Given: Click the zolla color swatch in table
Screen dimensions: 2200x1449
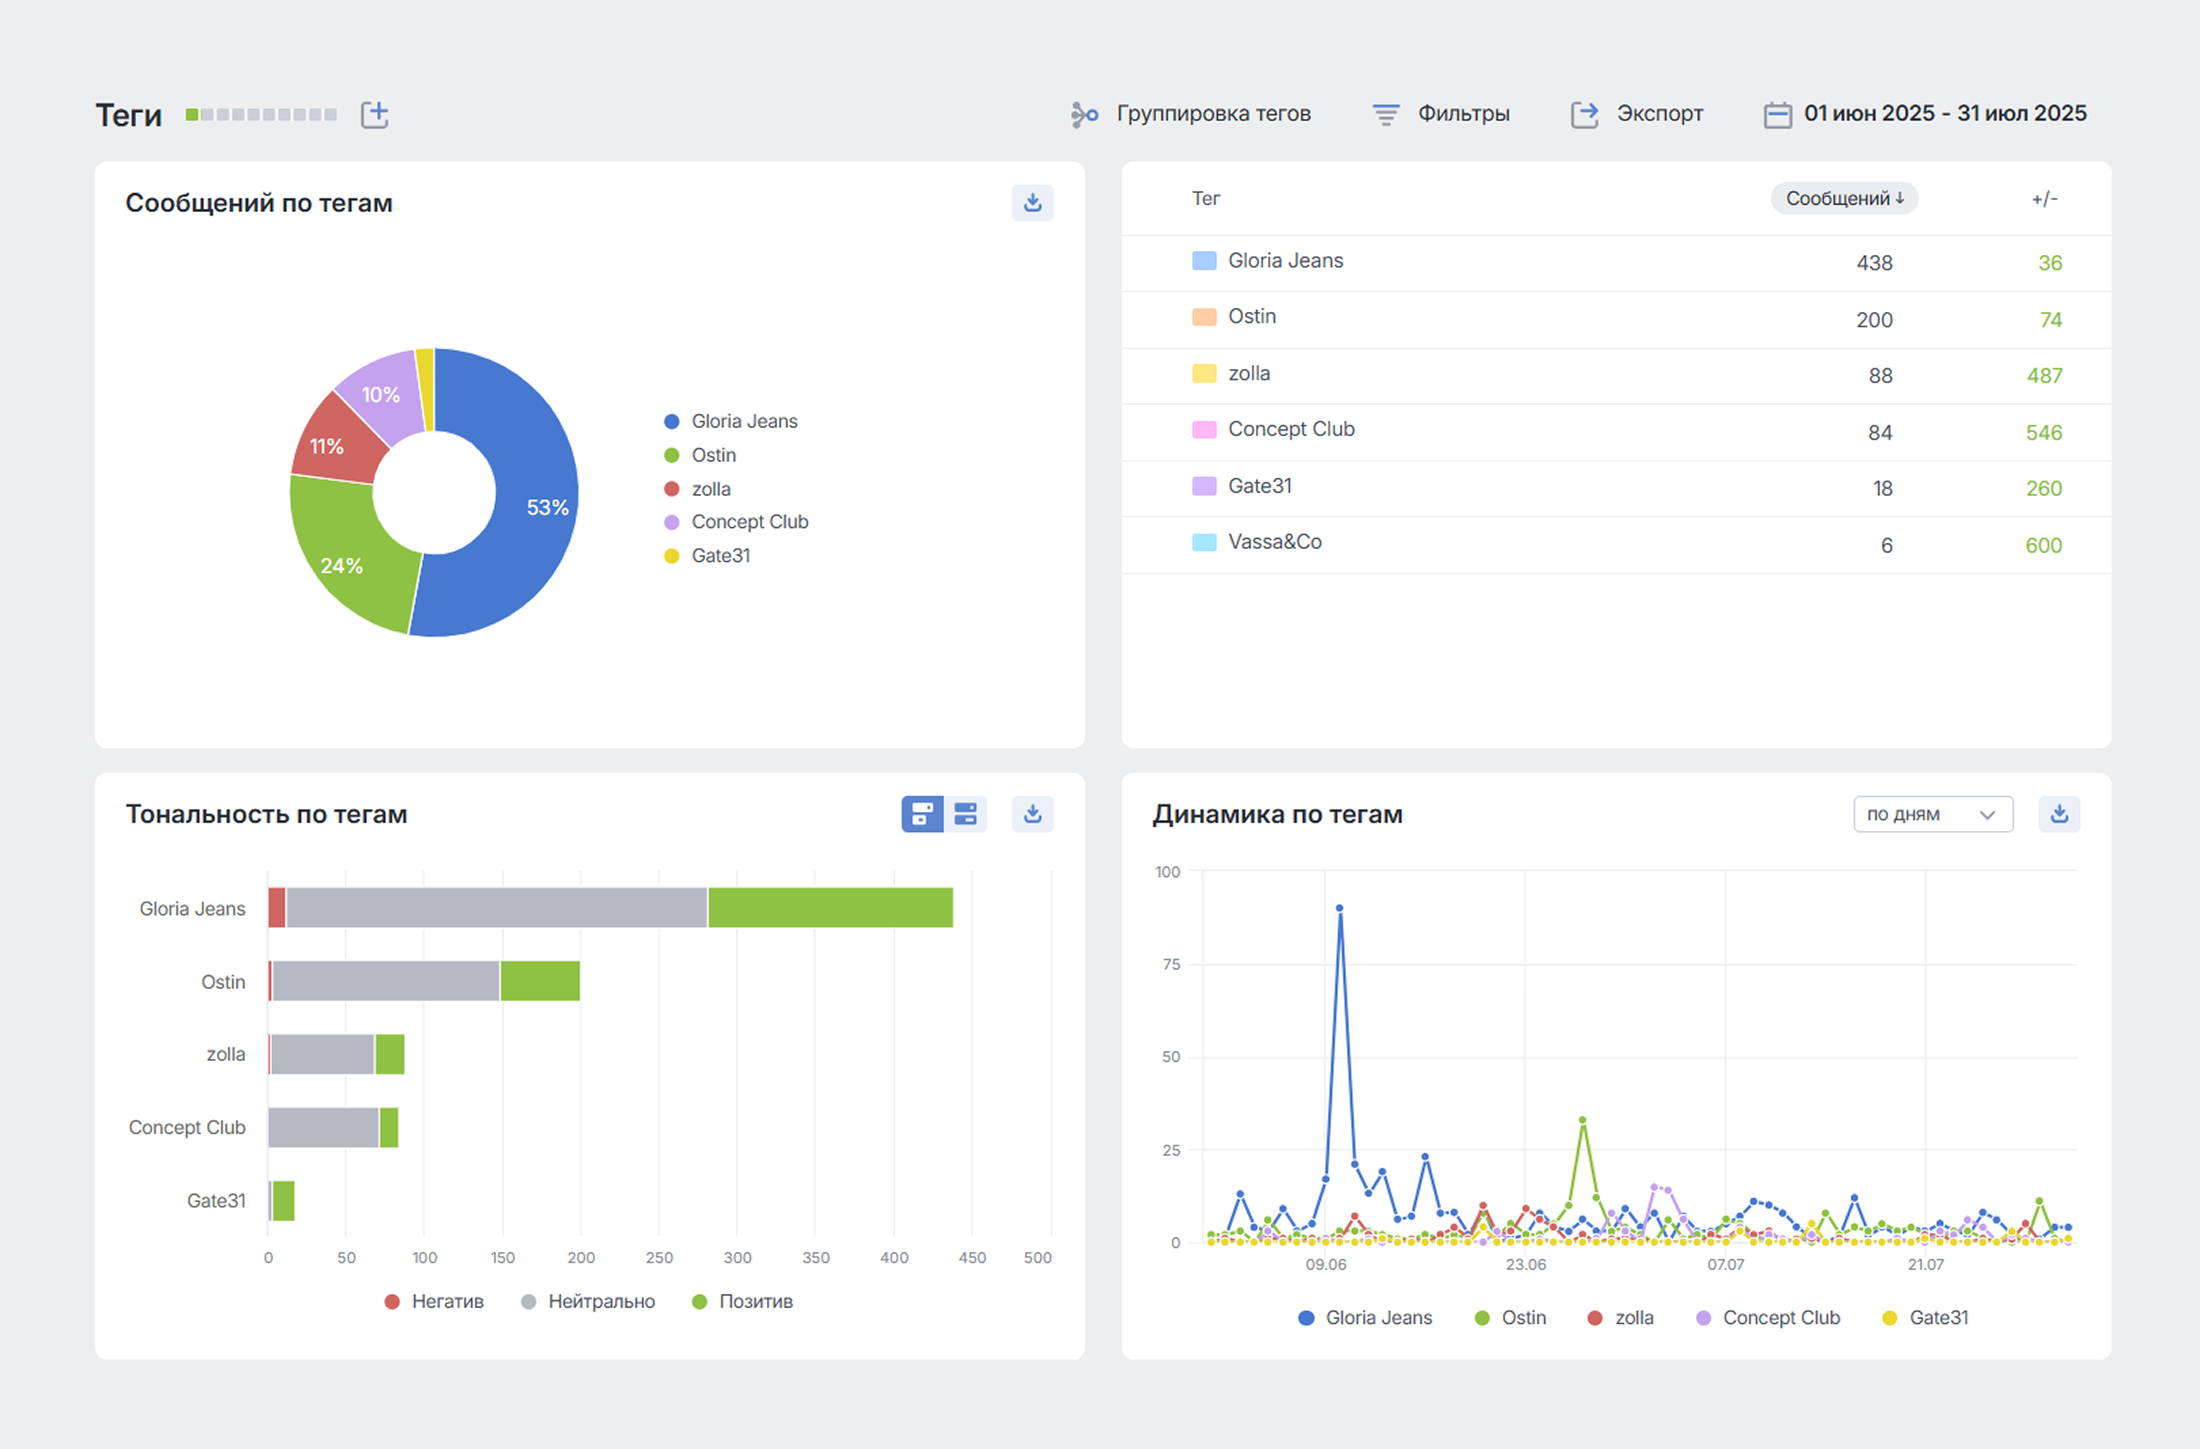Looking at the screenshot, I should 1204,374.
